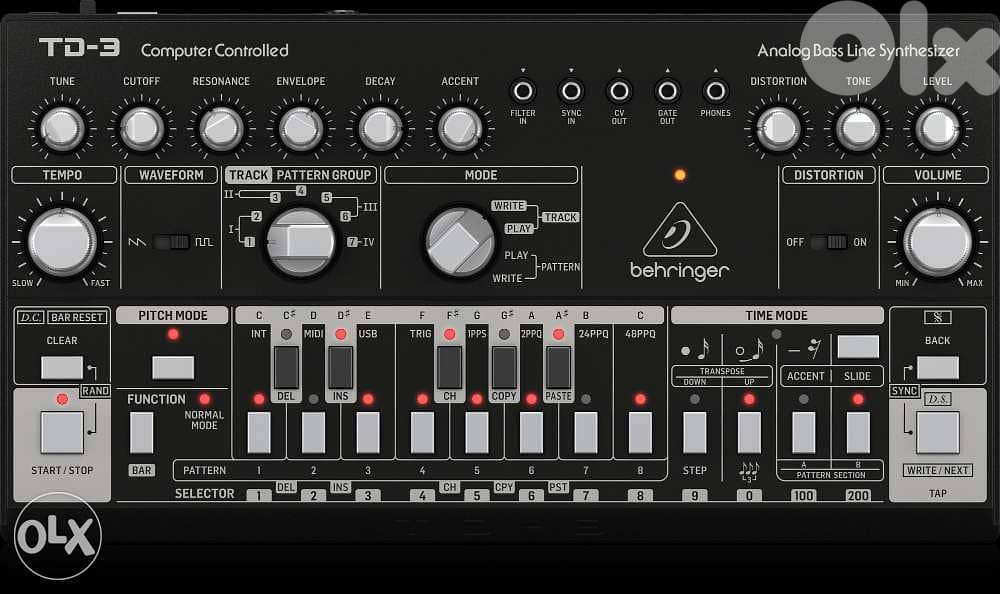Click the pattern 3 white key button
This screenshot has width=1000, height=594.
click(x=368, y=433)
